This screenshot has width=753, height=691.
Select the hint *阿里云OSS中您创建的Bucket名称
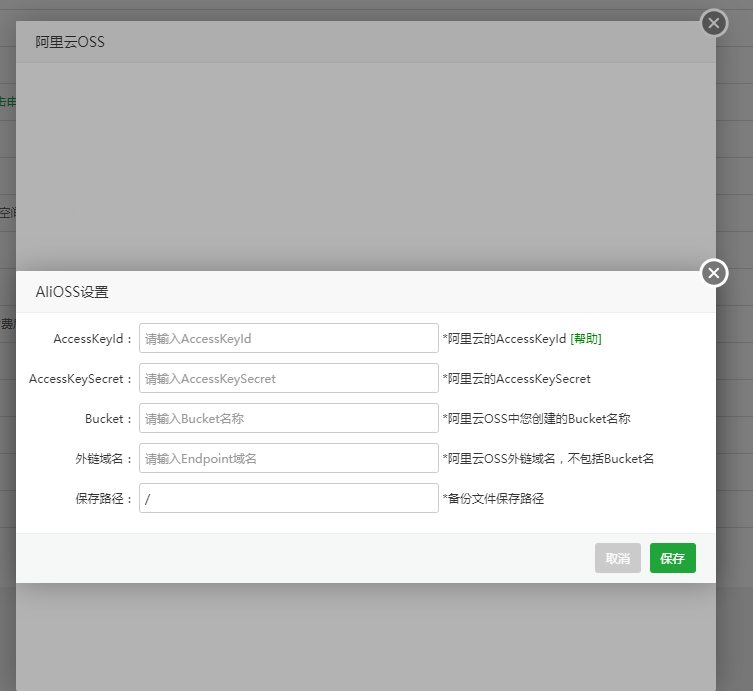pos(536,419)
